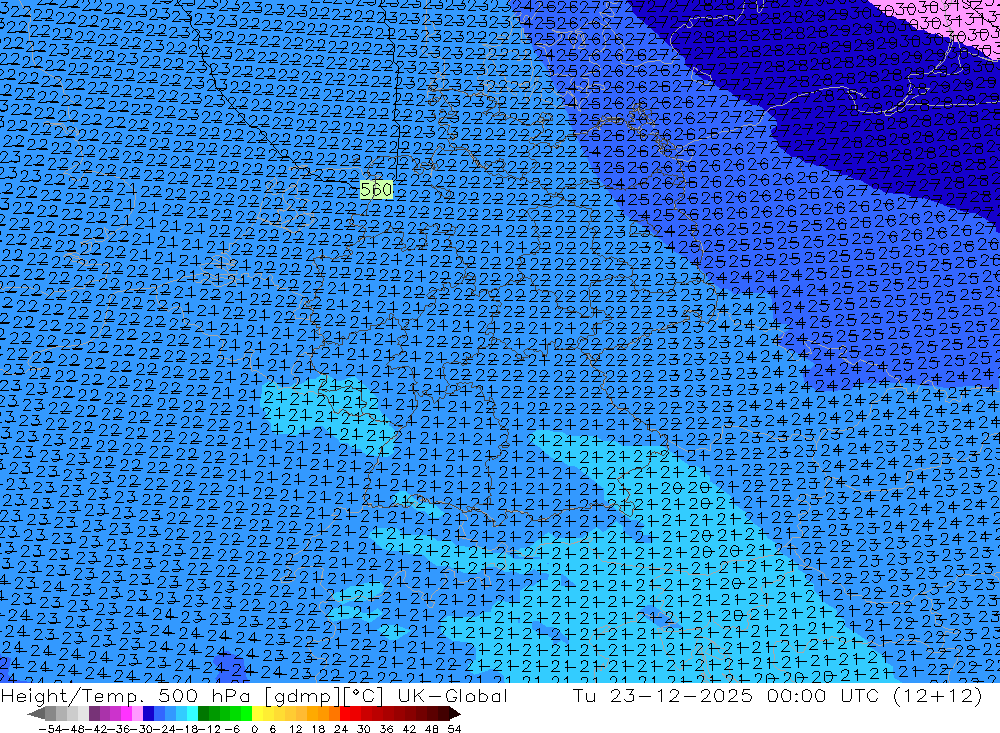Click the 54 value label on the temperature scale
This screenshot has height=733, width=1000.
coord(454,729)
